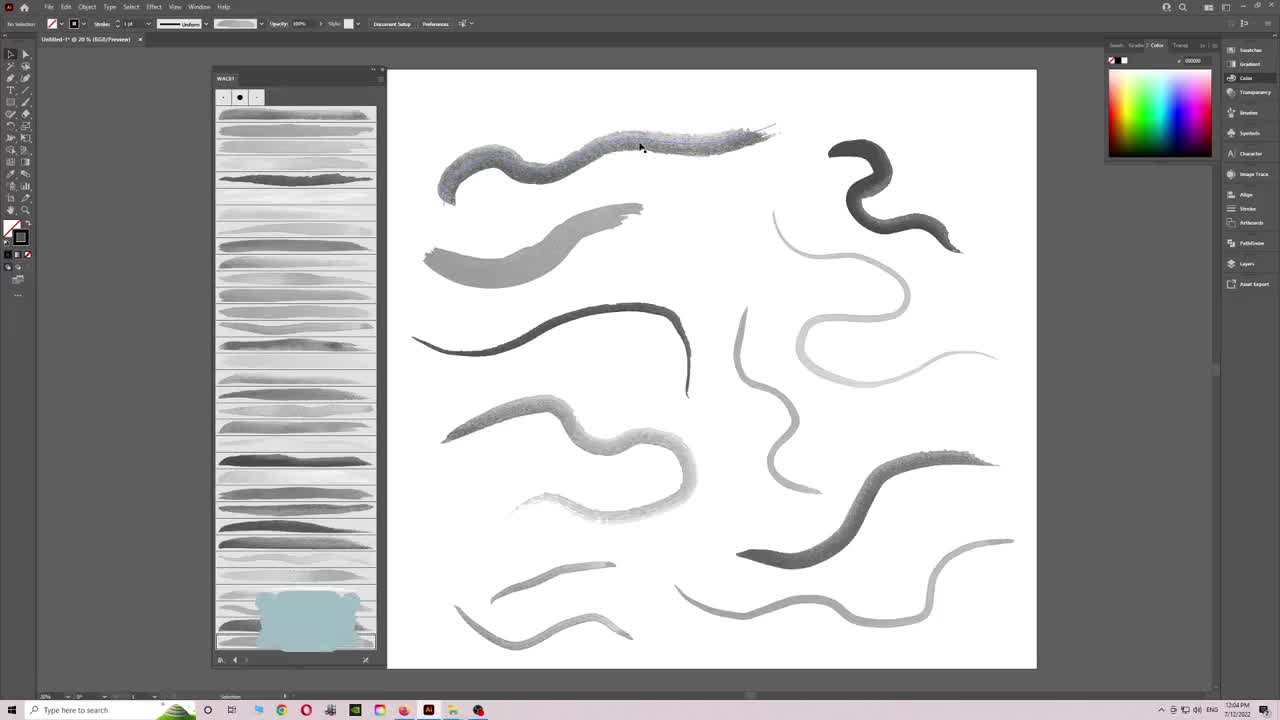Open Asset Export panel
Viewport: 1280px width, 720px height.
(1247, 284)
